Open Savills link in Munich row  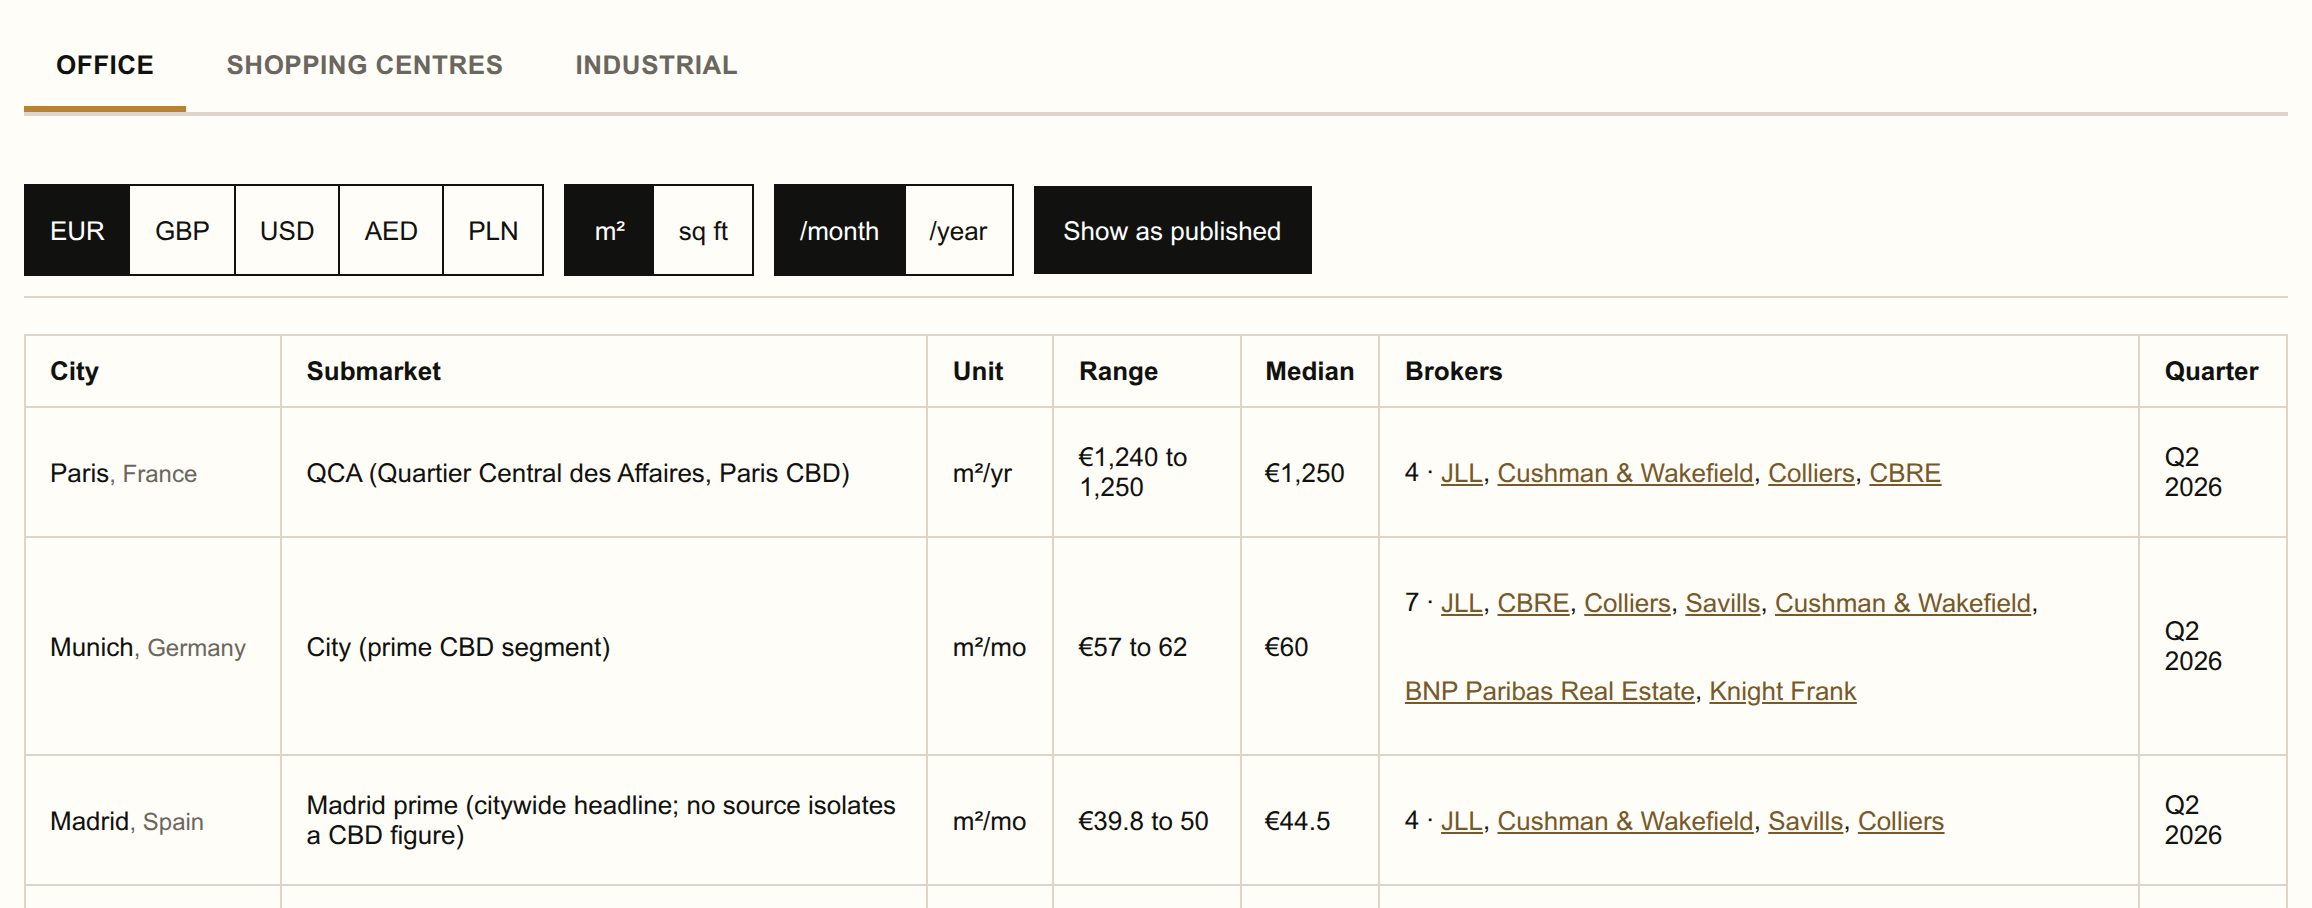pos(1722,603)
